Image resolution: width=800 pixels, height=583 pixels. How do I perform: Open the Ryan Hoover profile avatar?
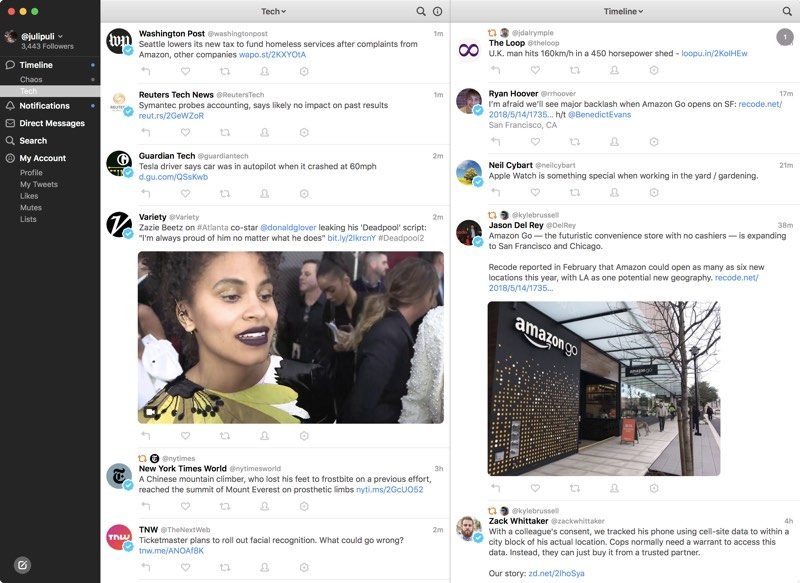click(x=469, y=101)
